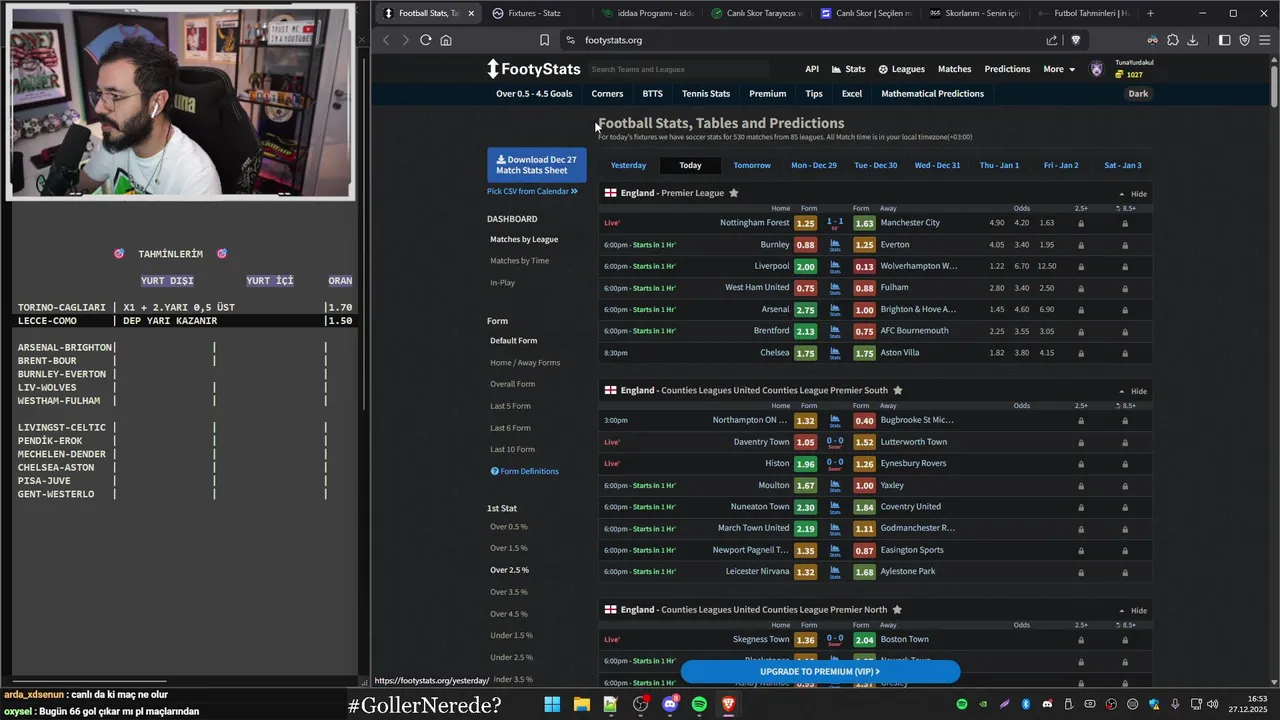Open the Brave Shields lion icon

click(1076, 40)
